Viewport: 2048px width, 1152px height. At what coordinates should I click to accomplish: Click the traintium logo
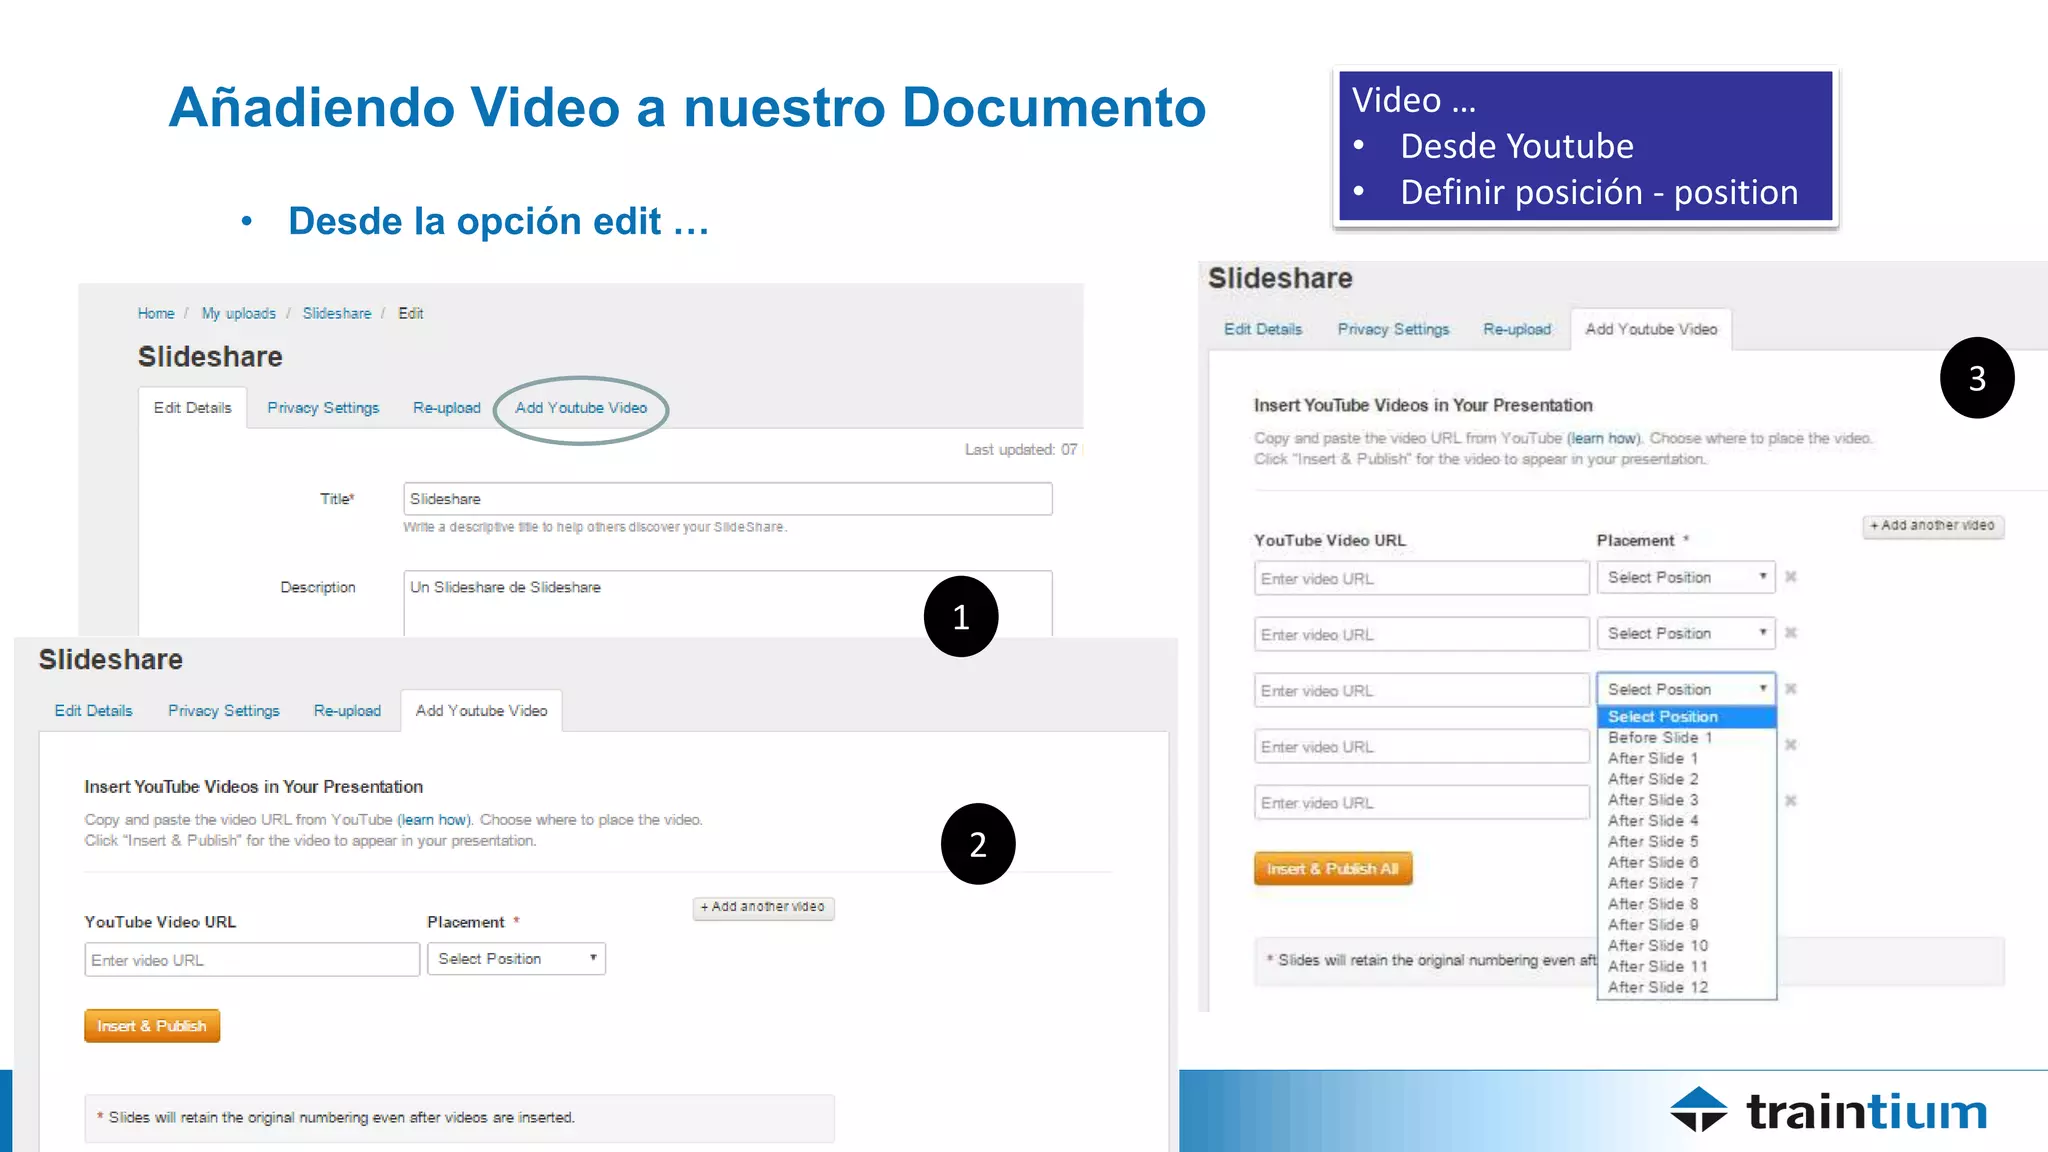click(x=1828, y=1111)
